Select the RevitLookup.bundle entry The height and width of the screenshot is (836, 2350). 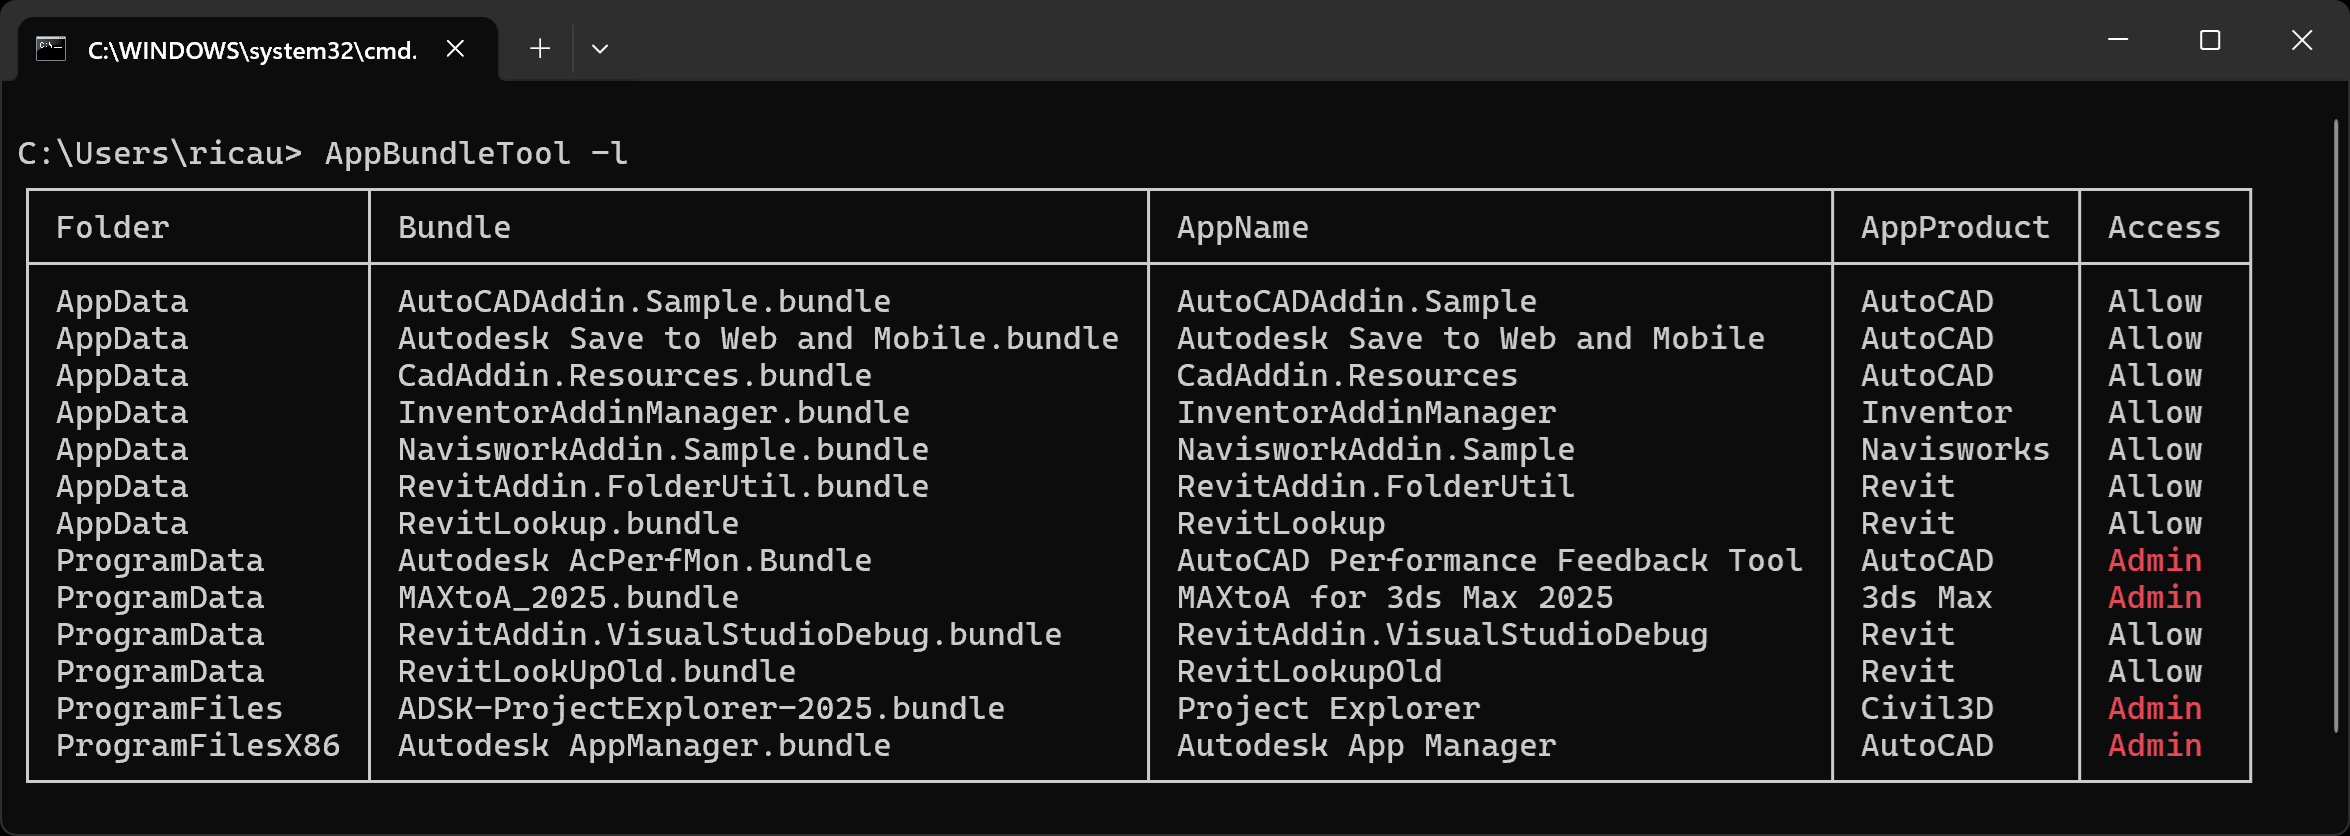(x=567, y=522)
